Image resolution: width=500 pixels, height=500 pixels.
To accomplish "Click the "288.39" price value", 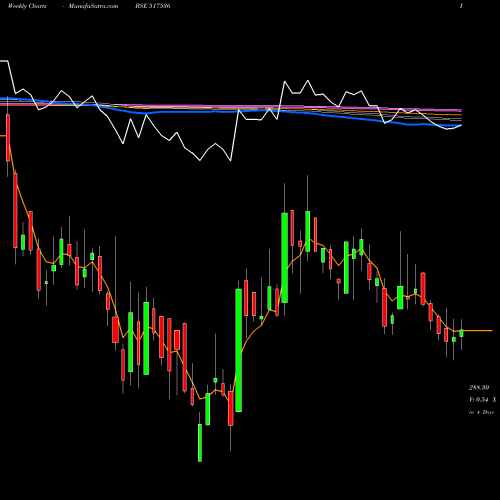I will [x=479, y=388].
